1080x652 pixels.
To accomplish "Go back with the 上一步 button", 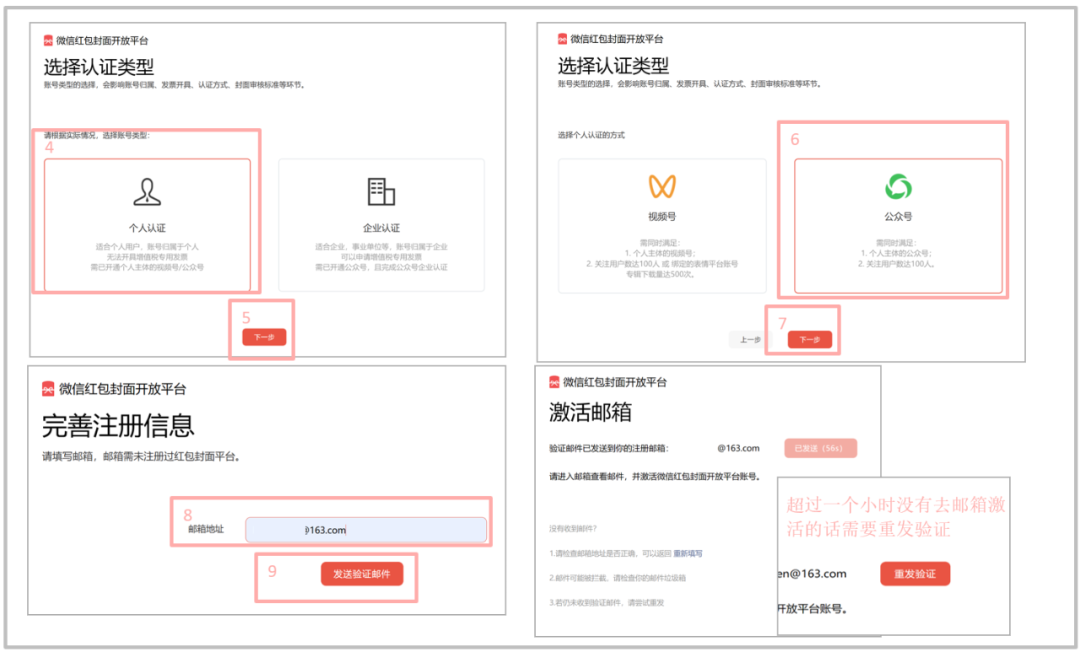I will pyautogui.click(x=750, y=340).
